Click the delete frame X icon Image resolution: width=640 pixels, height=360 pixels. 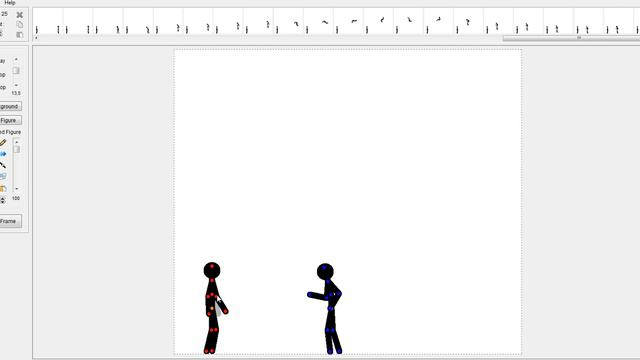20,15
